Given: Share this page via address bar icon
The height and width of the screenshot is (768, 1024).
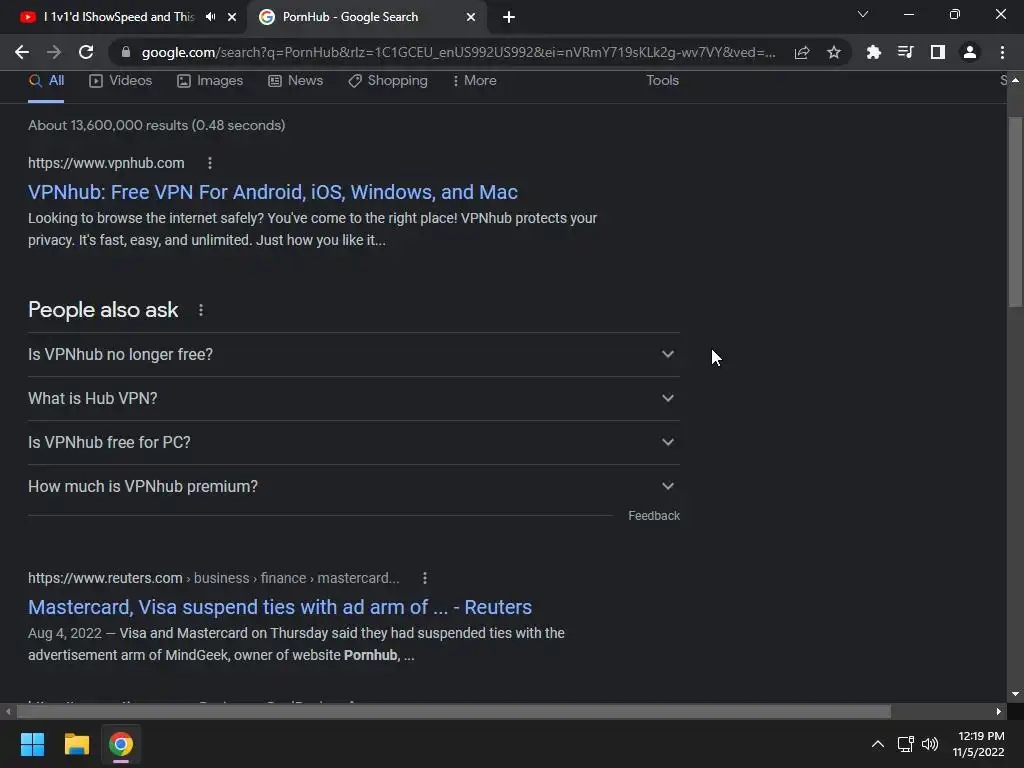Looking at the screenshot, I should click(x=802, y=52).
